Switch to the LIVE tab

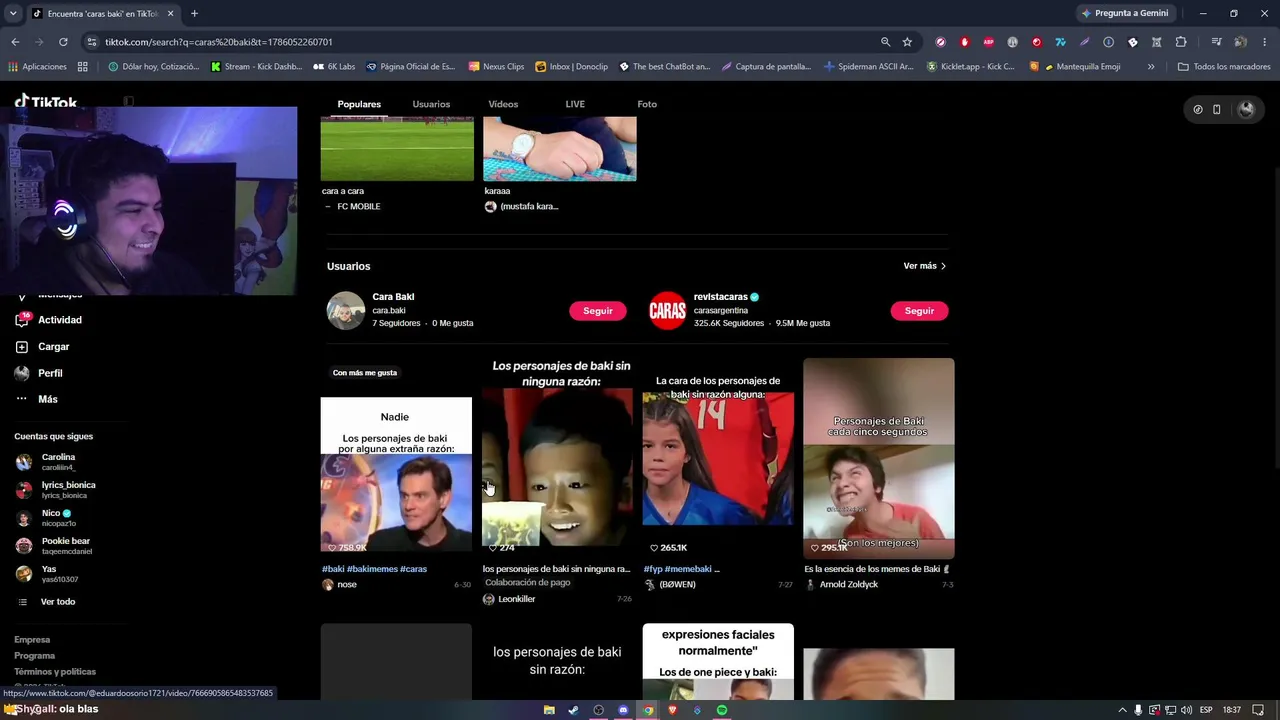tap(575, 104)
